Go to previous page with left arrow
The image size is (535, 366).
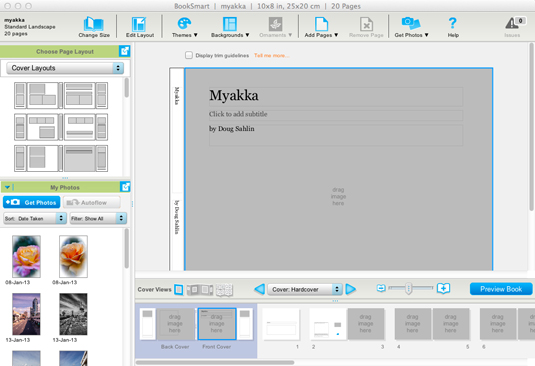point(260,289)
